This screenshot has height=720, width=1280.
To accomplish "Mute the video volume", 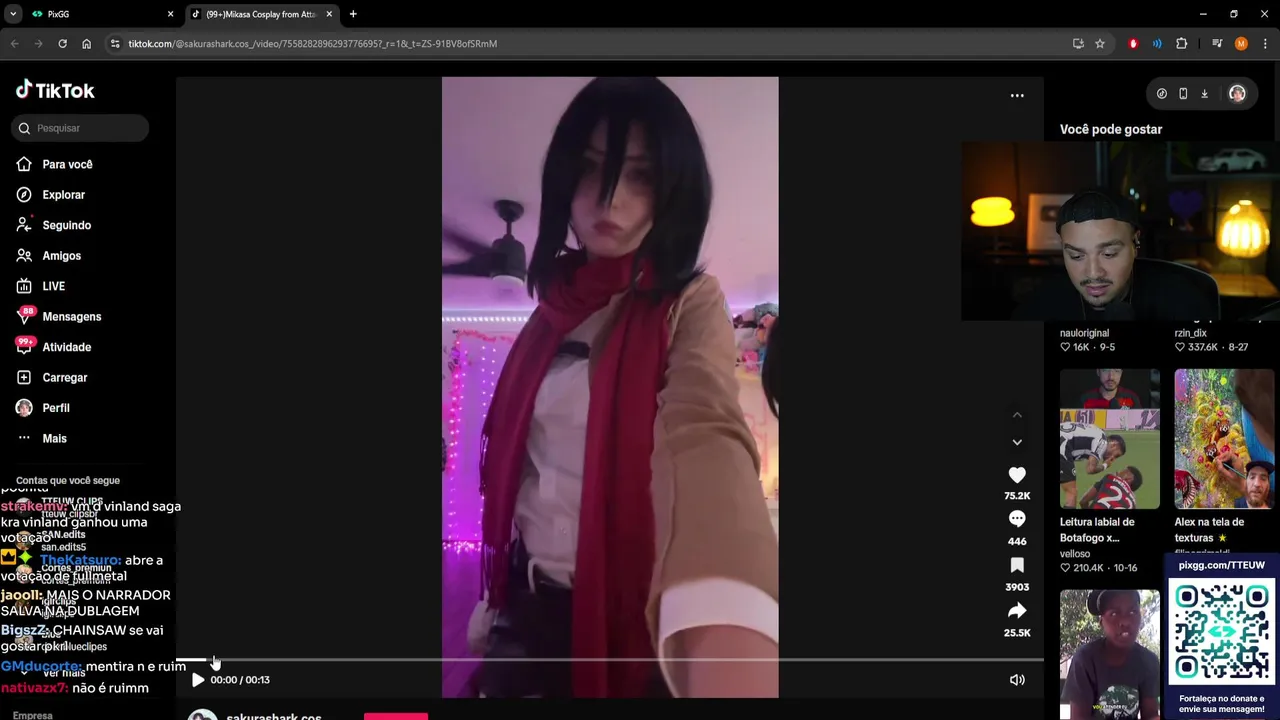I will point(1017,680).
